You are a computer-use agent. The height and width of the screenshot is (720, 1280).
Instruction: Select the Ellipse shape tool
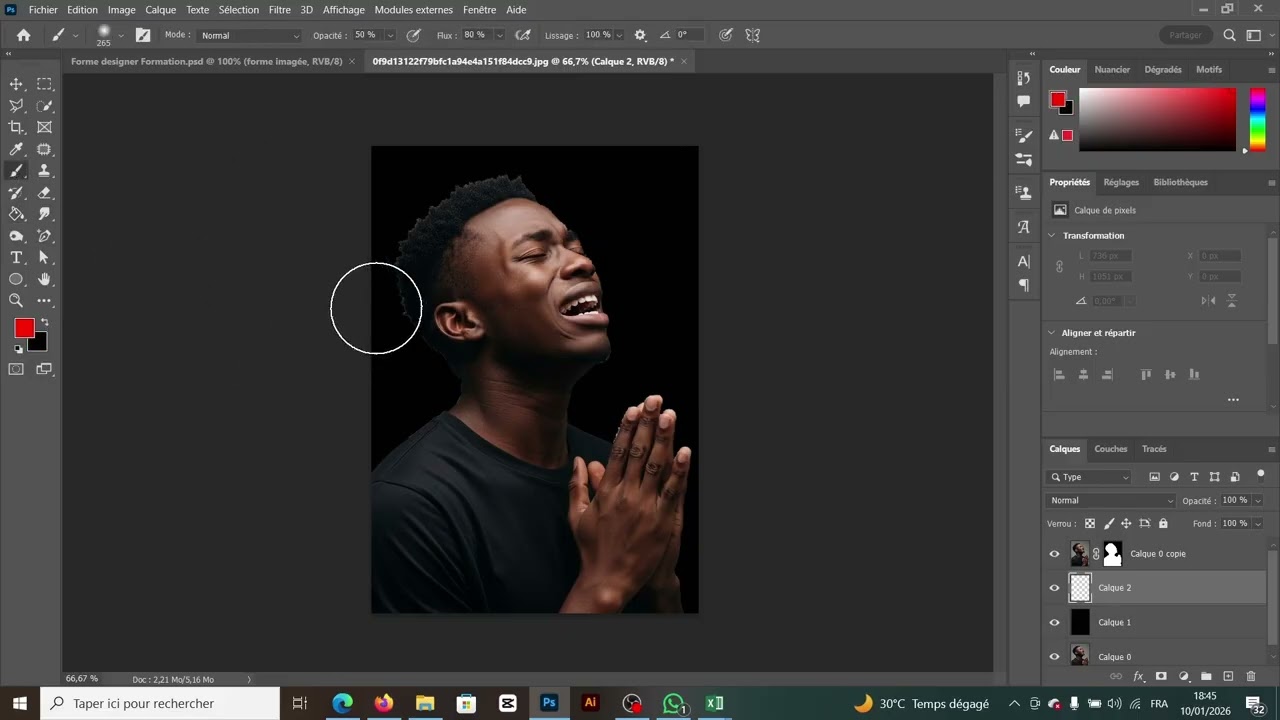click(16, 279)
